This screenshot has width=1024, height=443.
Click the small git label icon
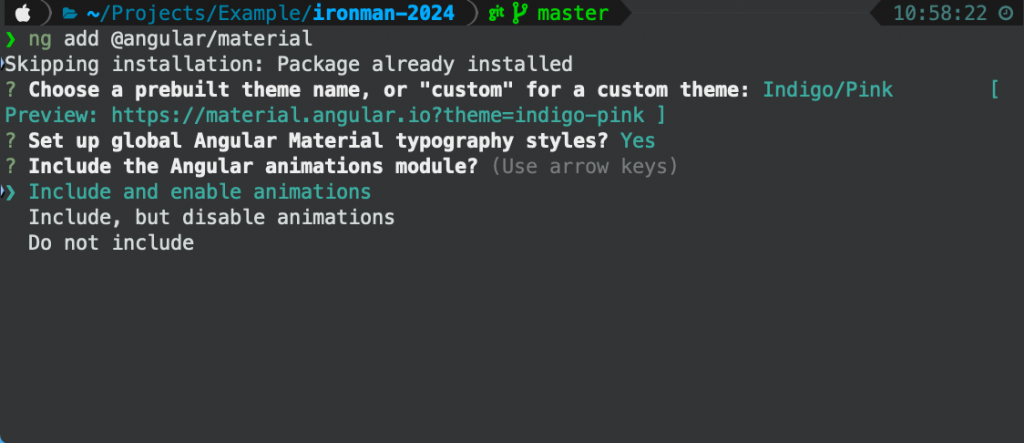pos(496,12)
